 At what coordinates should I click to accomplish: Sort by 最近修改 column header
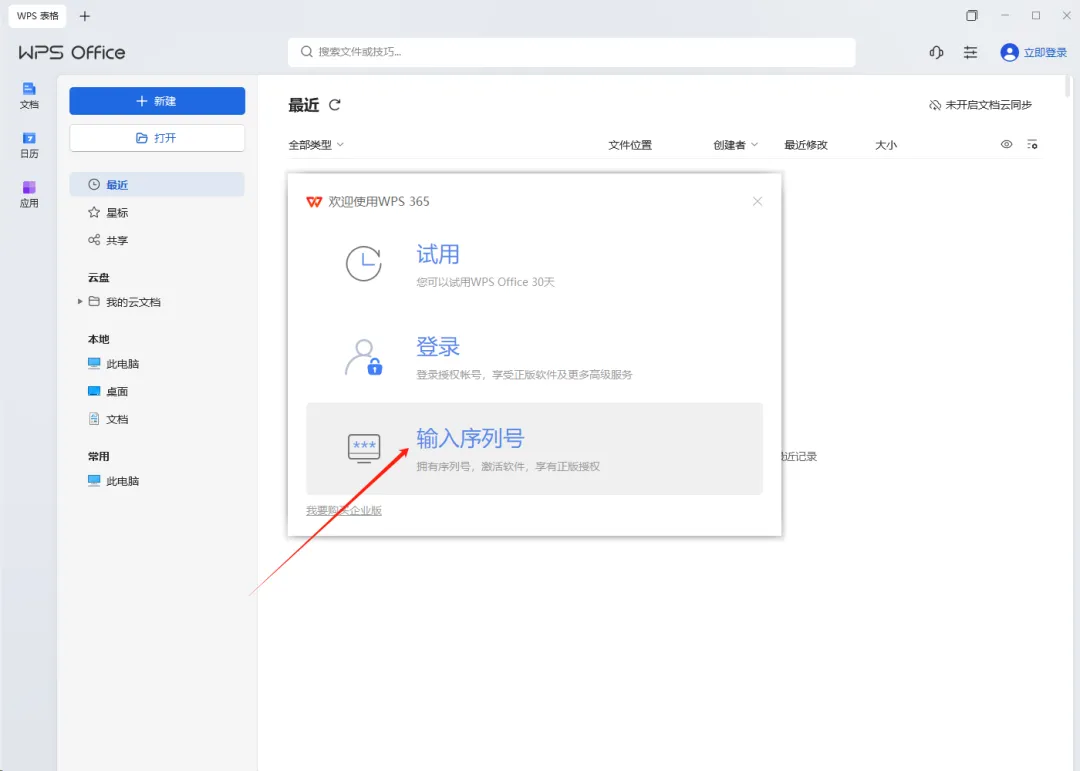point(806,145)
